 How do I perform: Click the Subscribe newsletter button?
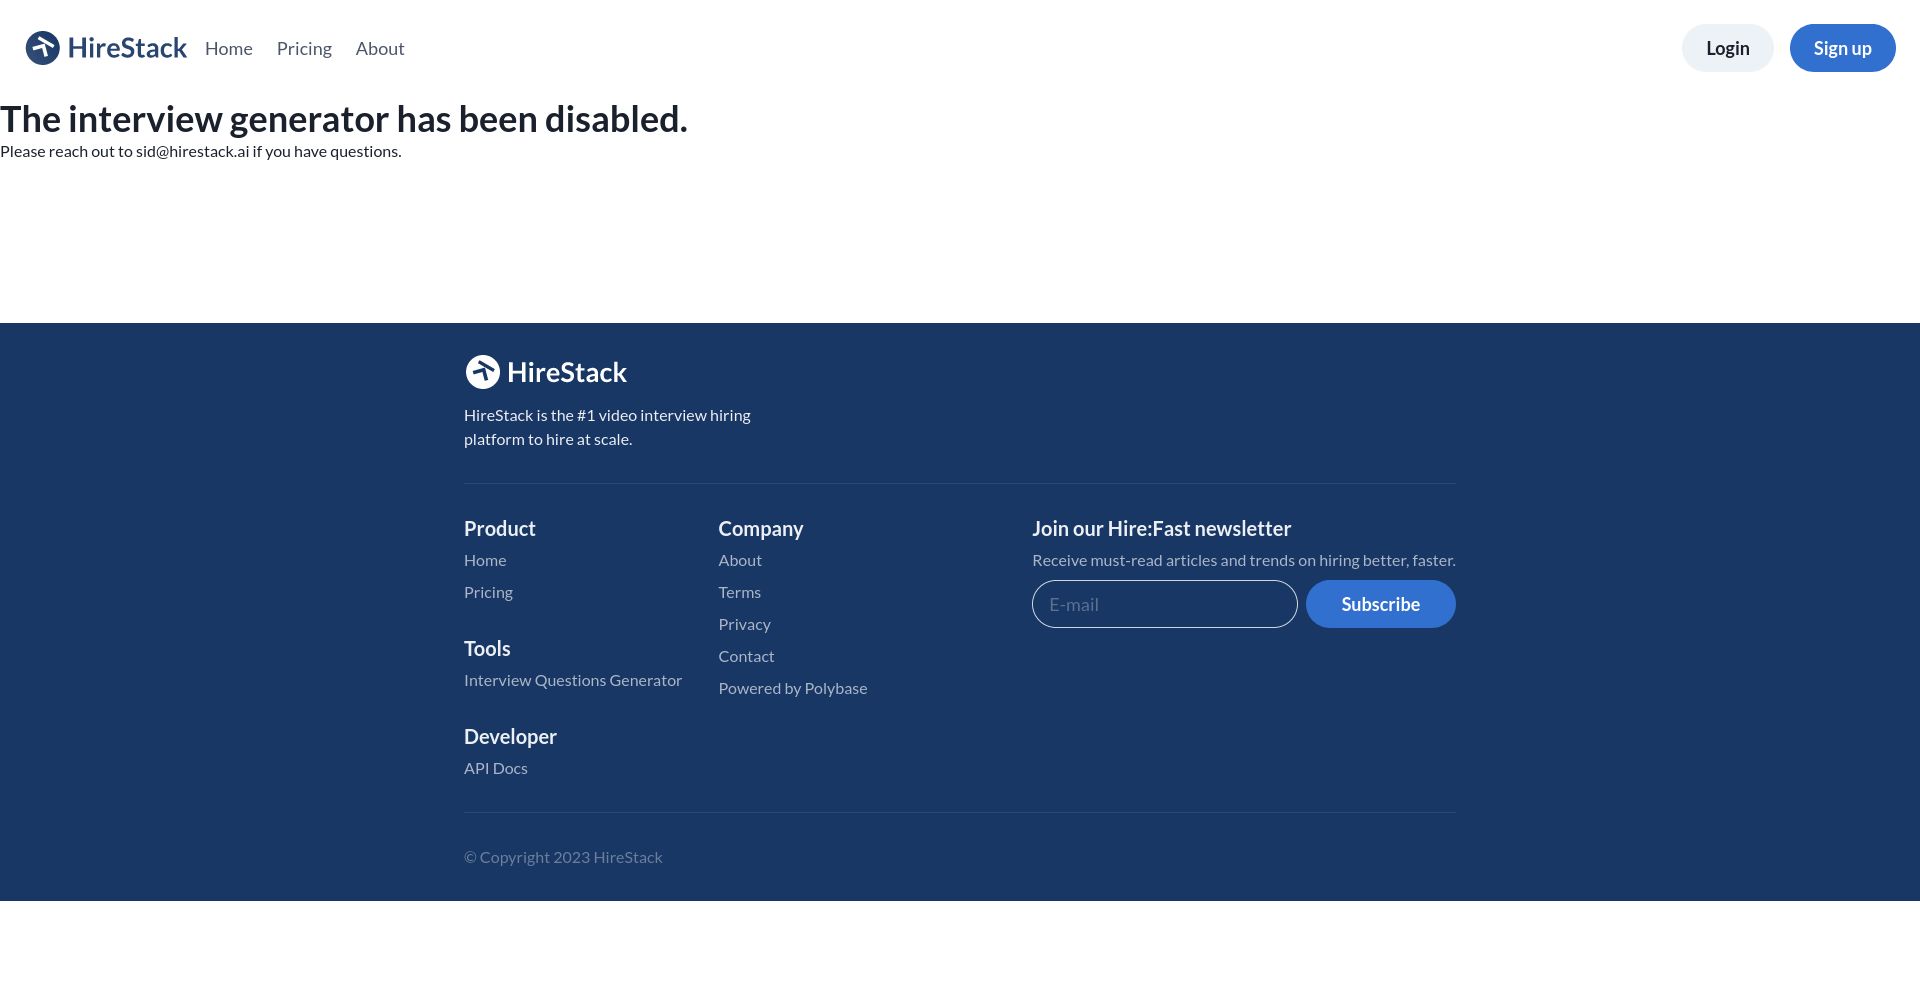[x=1380, y=604]
